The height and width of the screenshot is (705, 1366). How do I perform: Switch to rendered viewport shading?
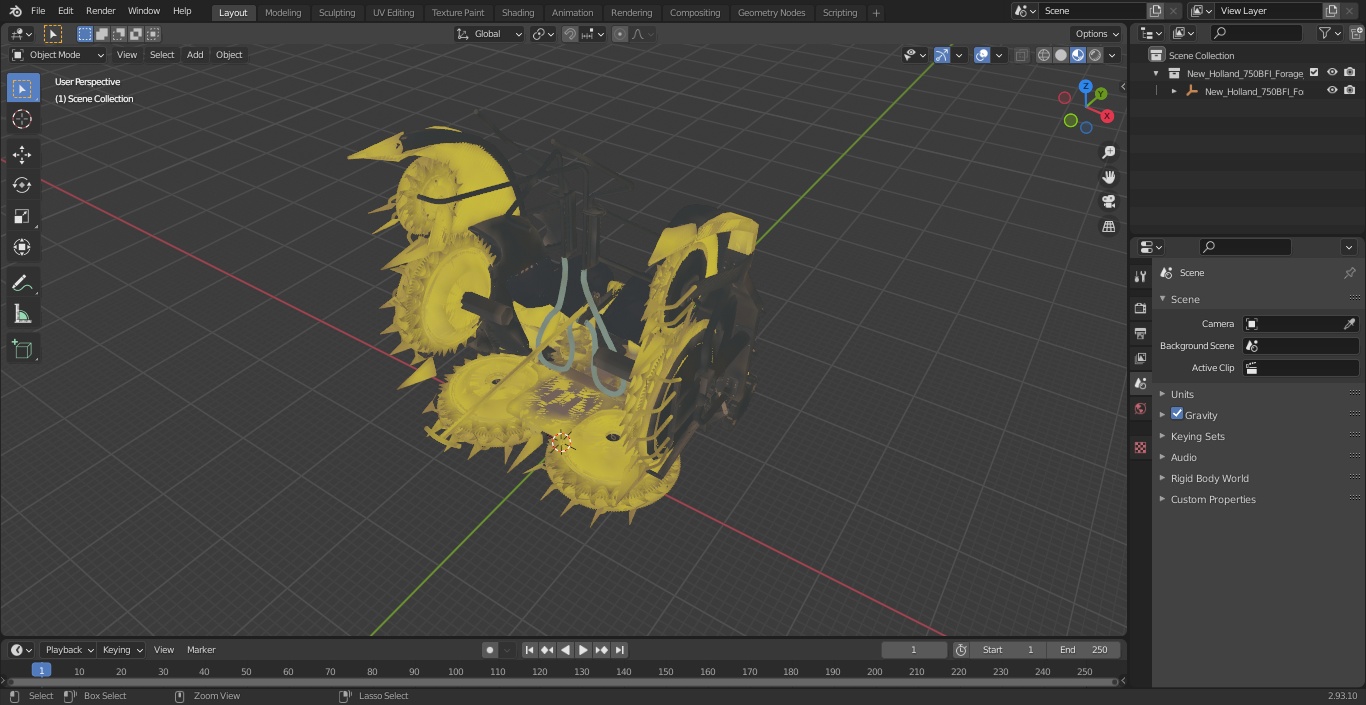point(1095,55)
